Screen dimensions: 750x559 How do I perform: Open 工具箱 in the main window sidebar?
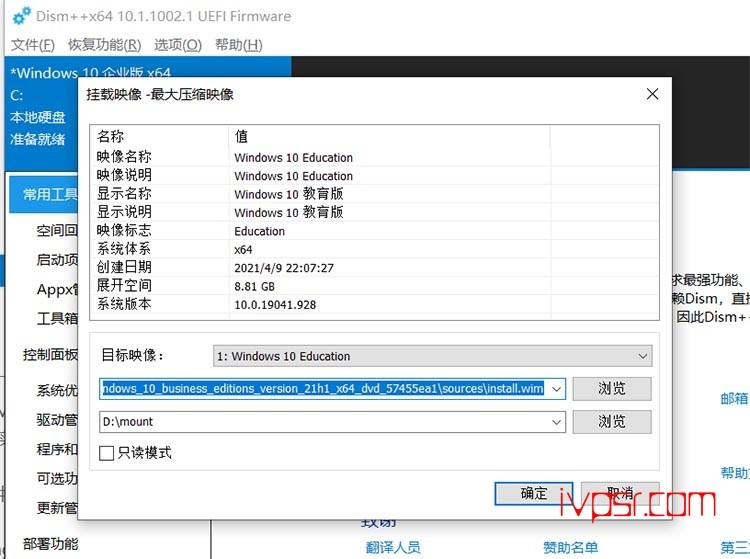(x=57, y=318)
